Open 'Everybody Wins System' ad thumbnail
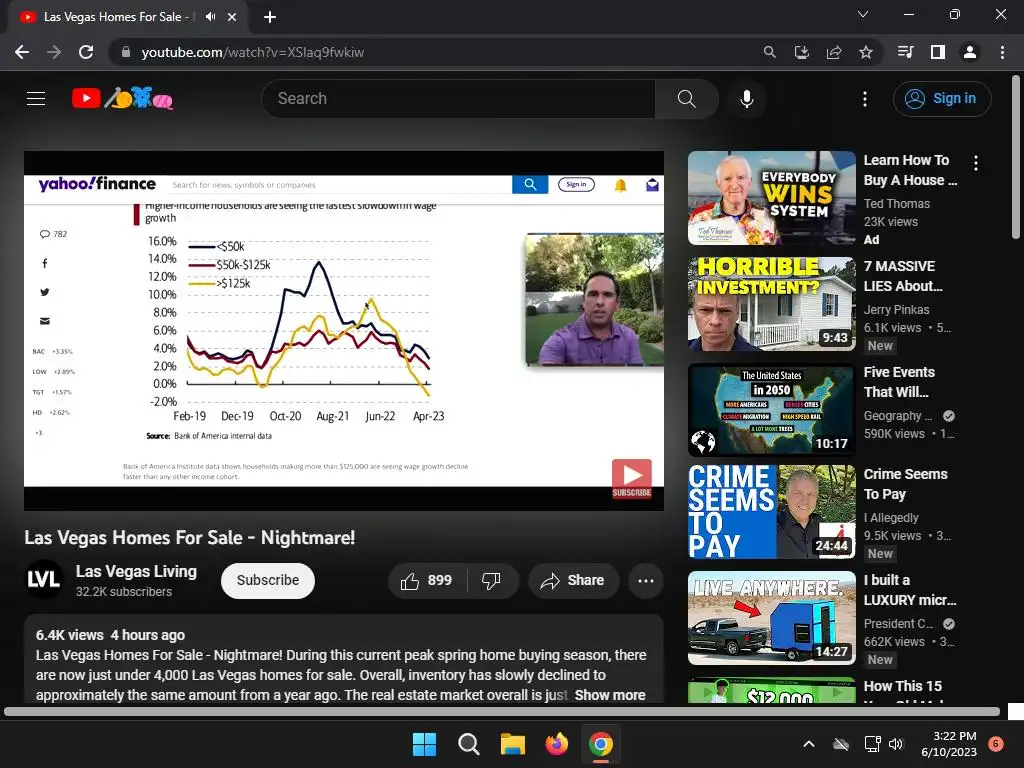The height and width of the screenshot is (768, 1024). [x=771, y=198]
